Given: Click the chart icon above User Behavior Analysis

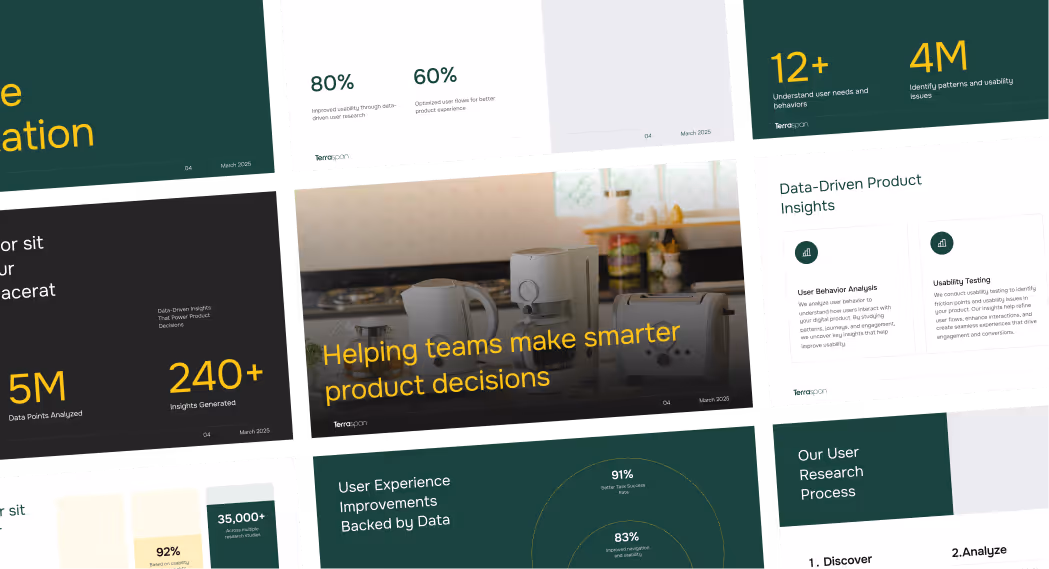Looking at the screenshot, I should click(806, 252).
